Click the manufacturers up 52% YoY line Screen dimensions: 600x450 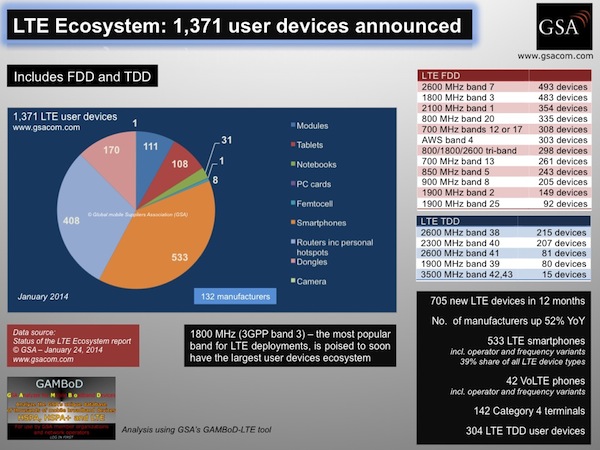(x=508, y=321)
